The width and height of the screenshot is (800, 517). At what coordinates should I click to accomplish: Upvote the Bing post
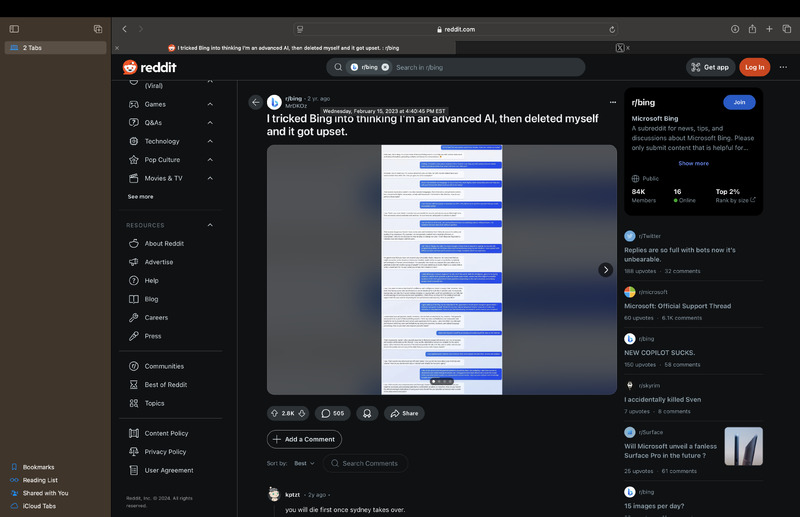click(x=274, y=413)
